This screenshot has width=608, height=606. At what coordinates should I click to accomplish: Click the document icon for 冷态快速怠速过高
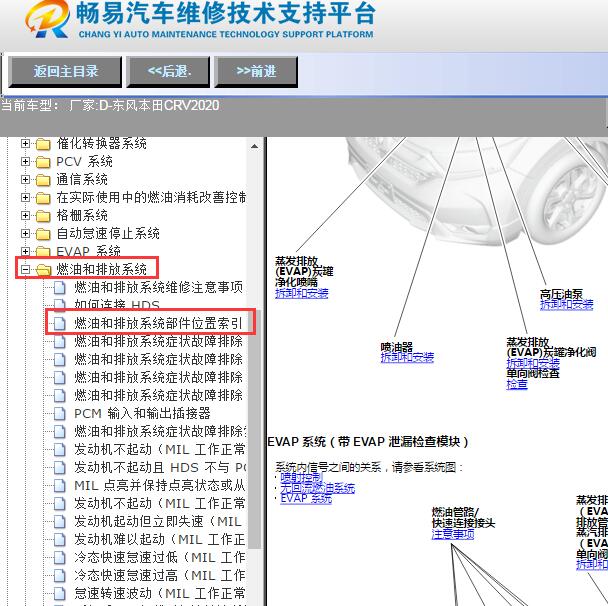coord(59,575)
